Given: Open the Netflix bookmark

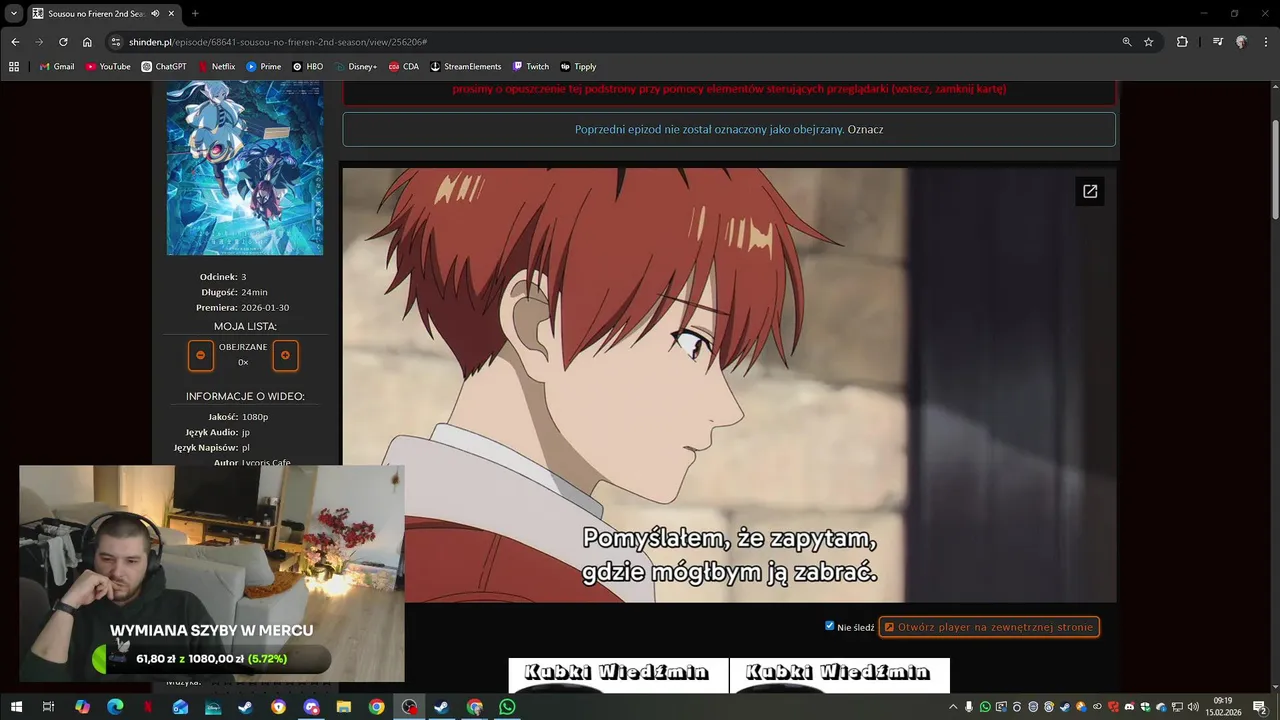Looking at the screenshot, I should coord(217,67).
